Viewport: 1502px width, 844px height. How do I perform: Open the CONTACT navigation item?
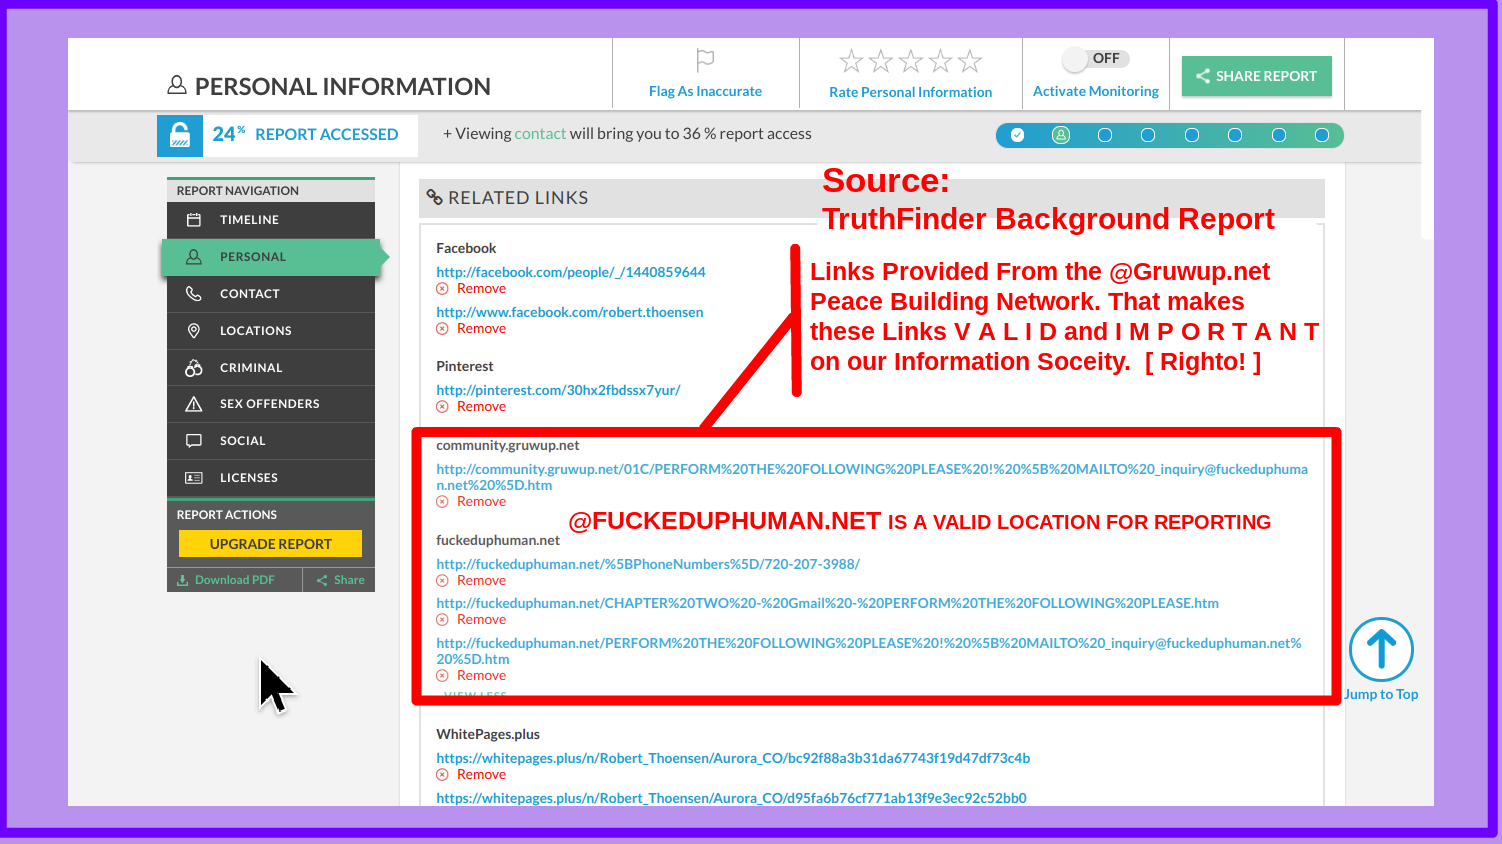click(x=271, y=294)
